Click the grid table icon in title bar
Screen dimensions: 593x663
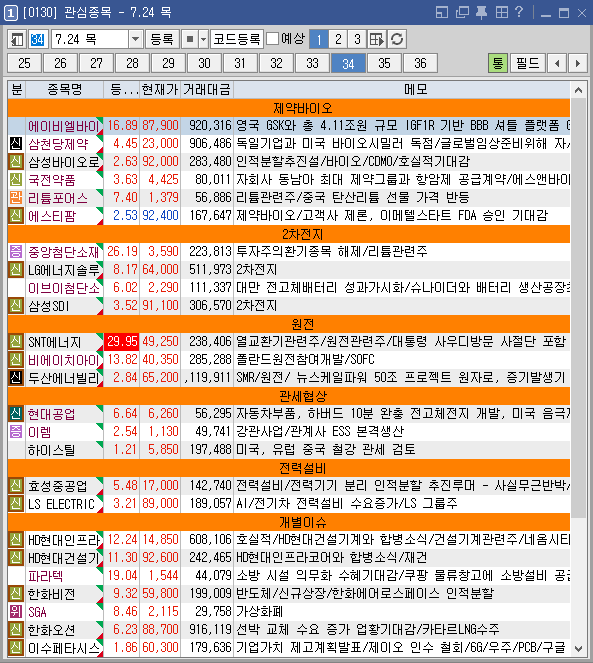click(502, 12)
